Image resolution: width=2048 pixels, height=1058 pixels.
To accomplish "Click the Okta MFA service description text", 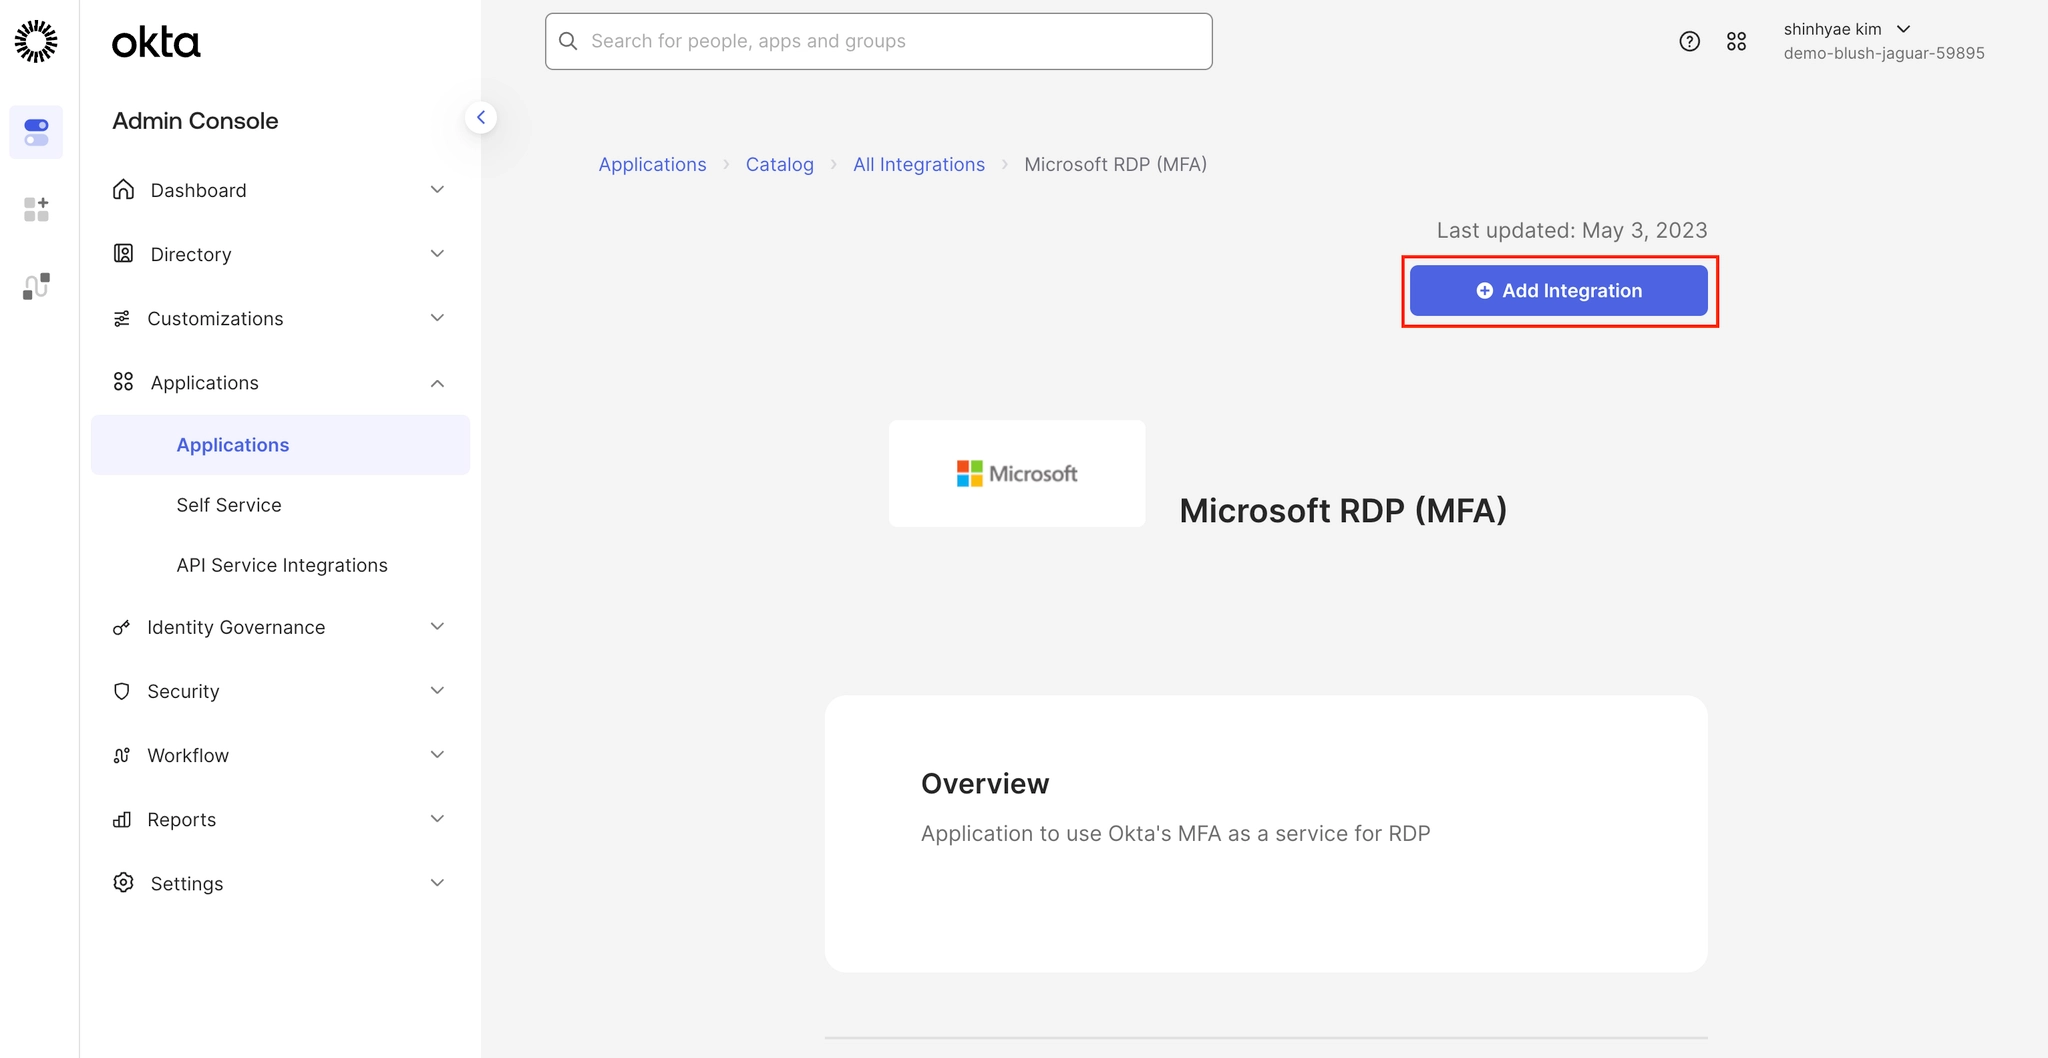I will [x=1176, y=834].
